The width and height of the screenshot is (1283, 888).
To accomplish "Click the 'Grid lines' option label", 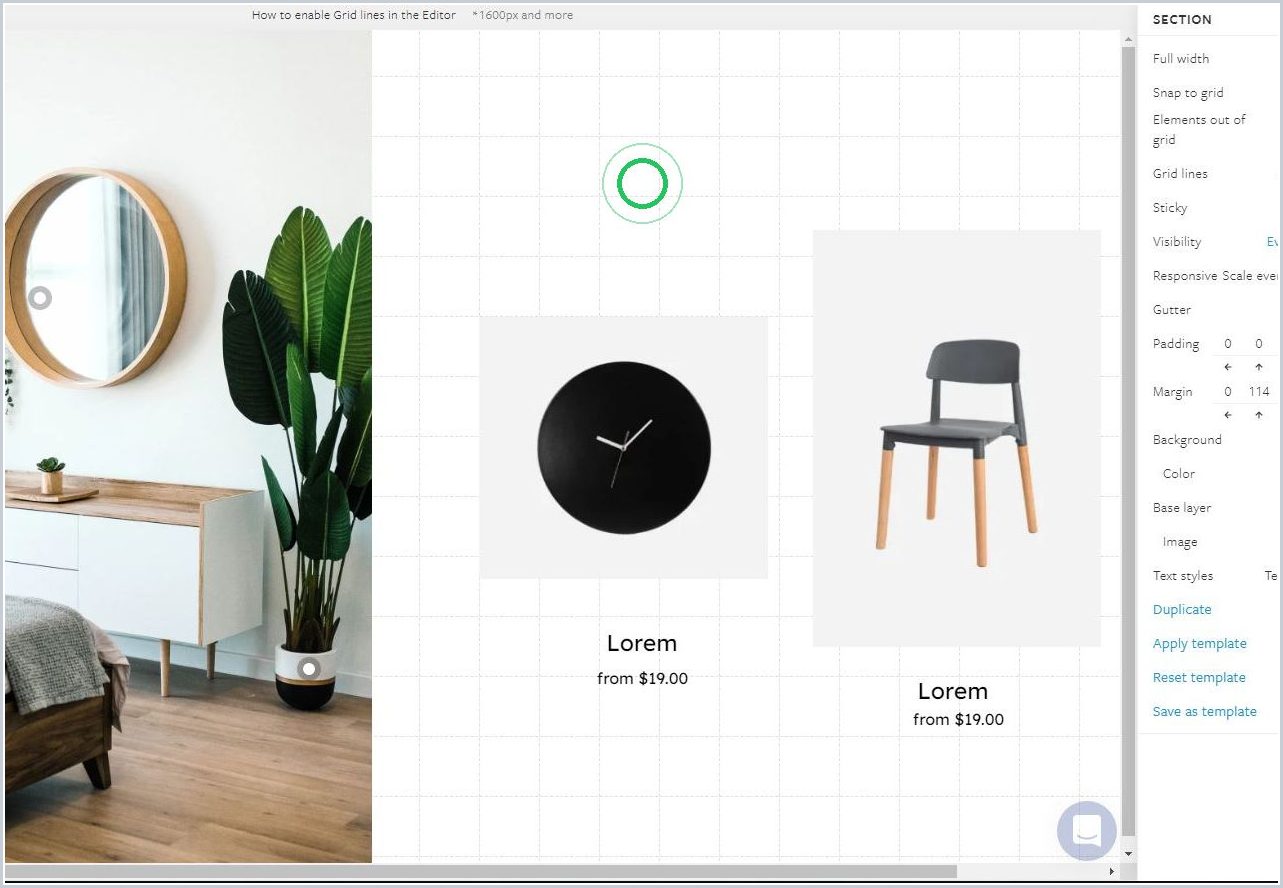I will (1180, 173).
